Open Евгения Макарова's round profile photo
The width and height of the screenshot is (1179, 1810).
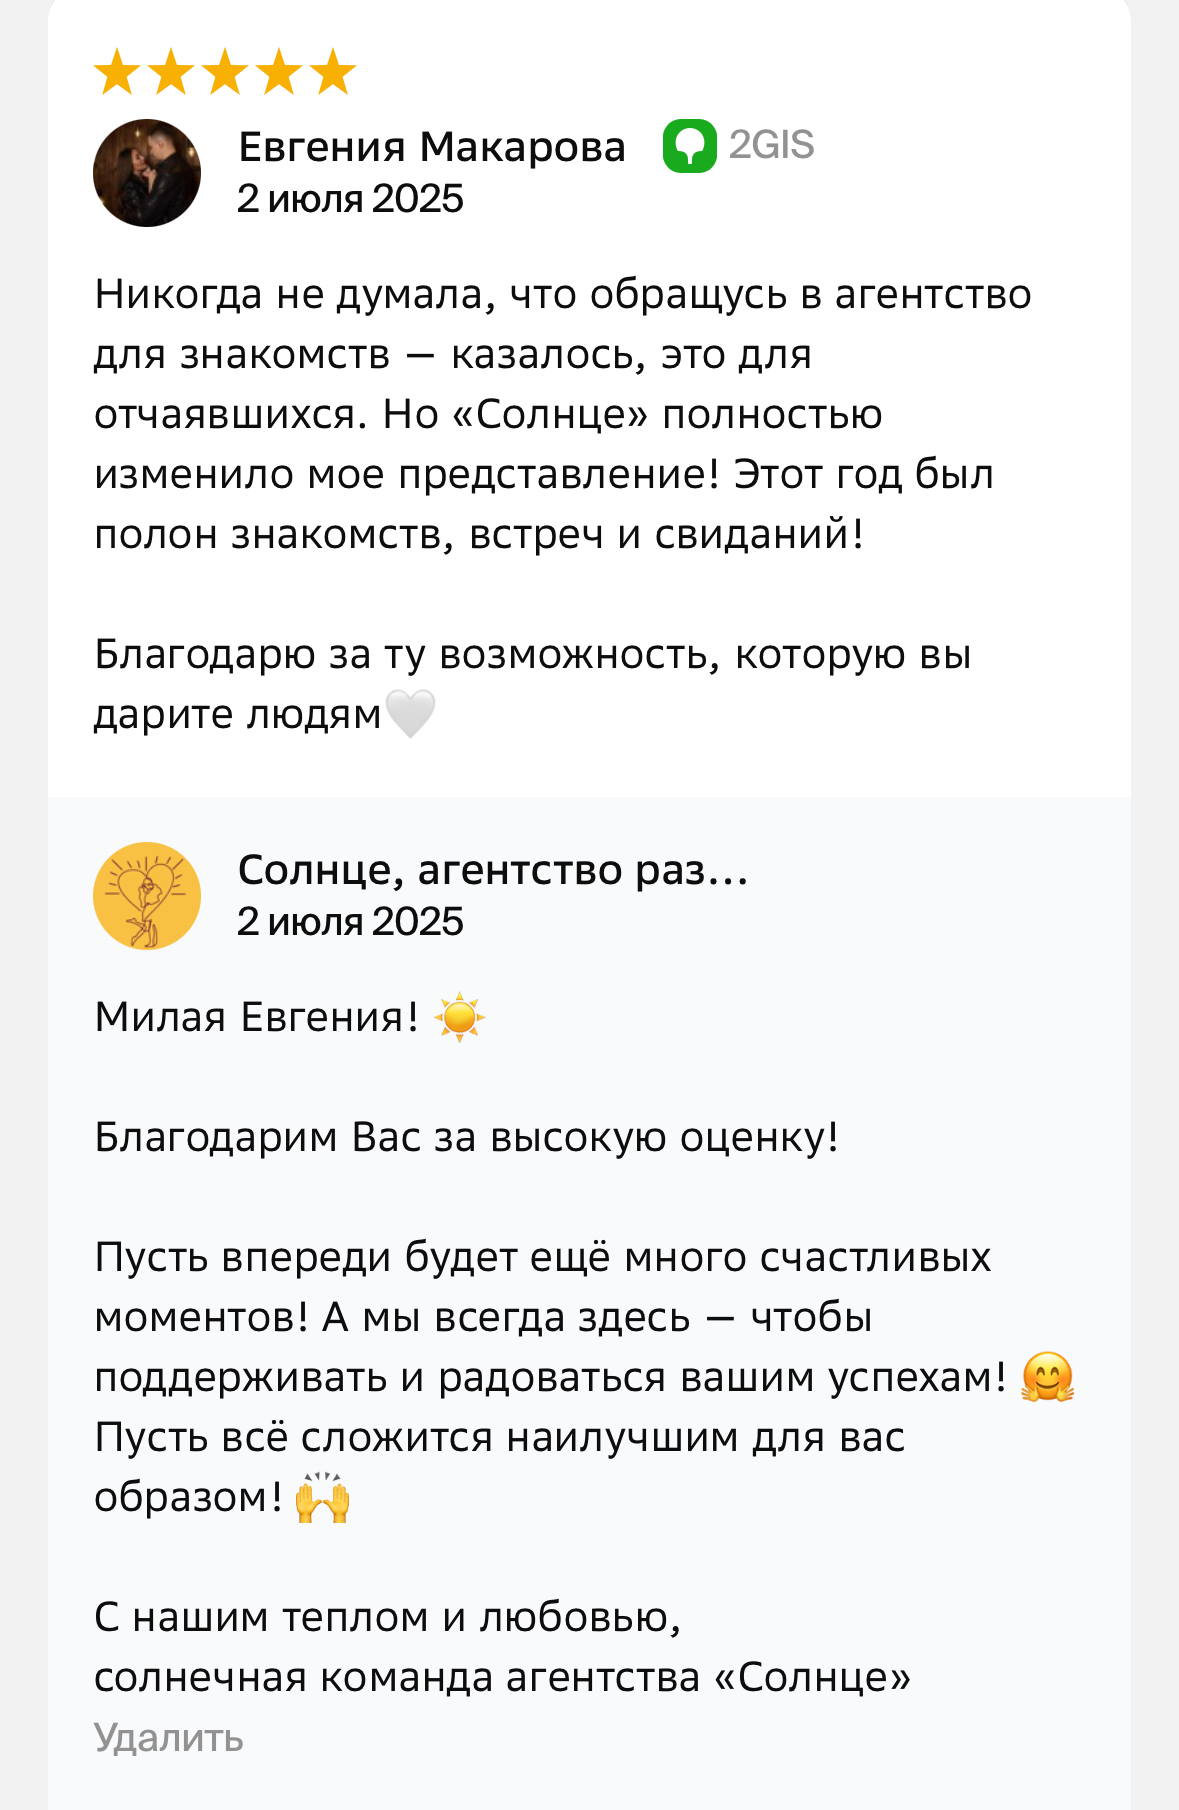pos(147,173)
